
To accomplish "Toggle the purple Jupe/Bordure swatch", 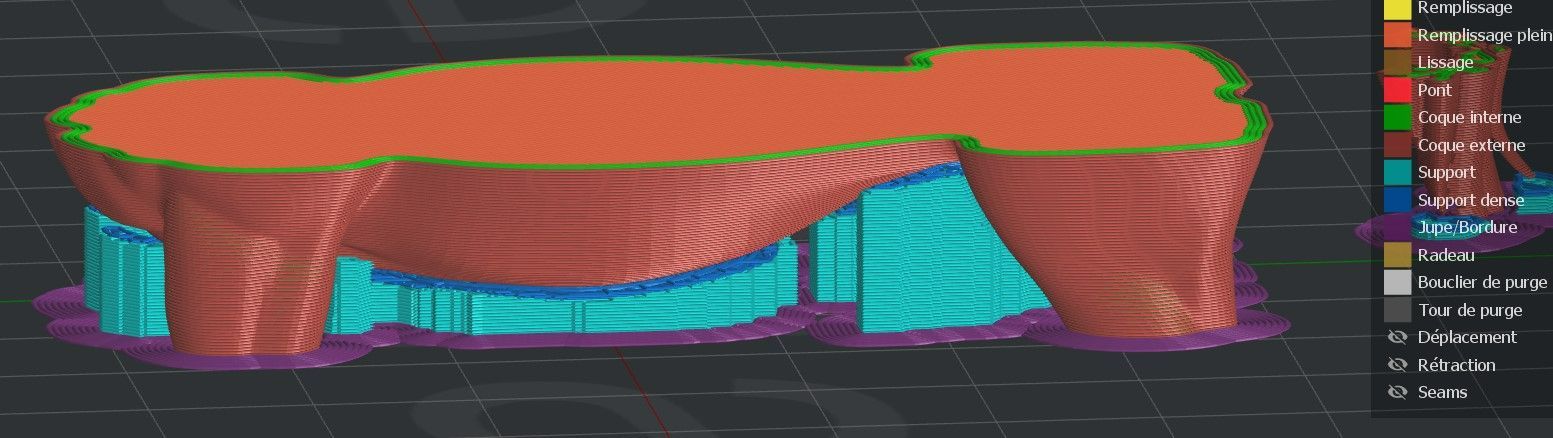I will 1397,227.
